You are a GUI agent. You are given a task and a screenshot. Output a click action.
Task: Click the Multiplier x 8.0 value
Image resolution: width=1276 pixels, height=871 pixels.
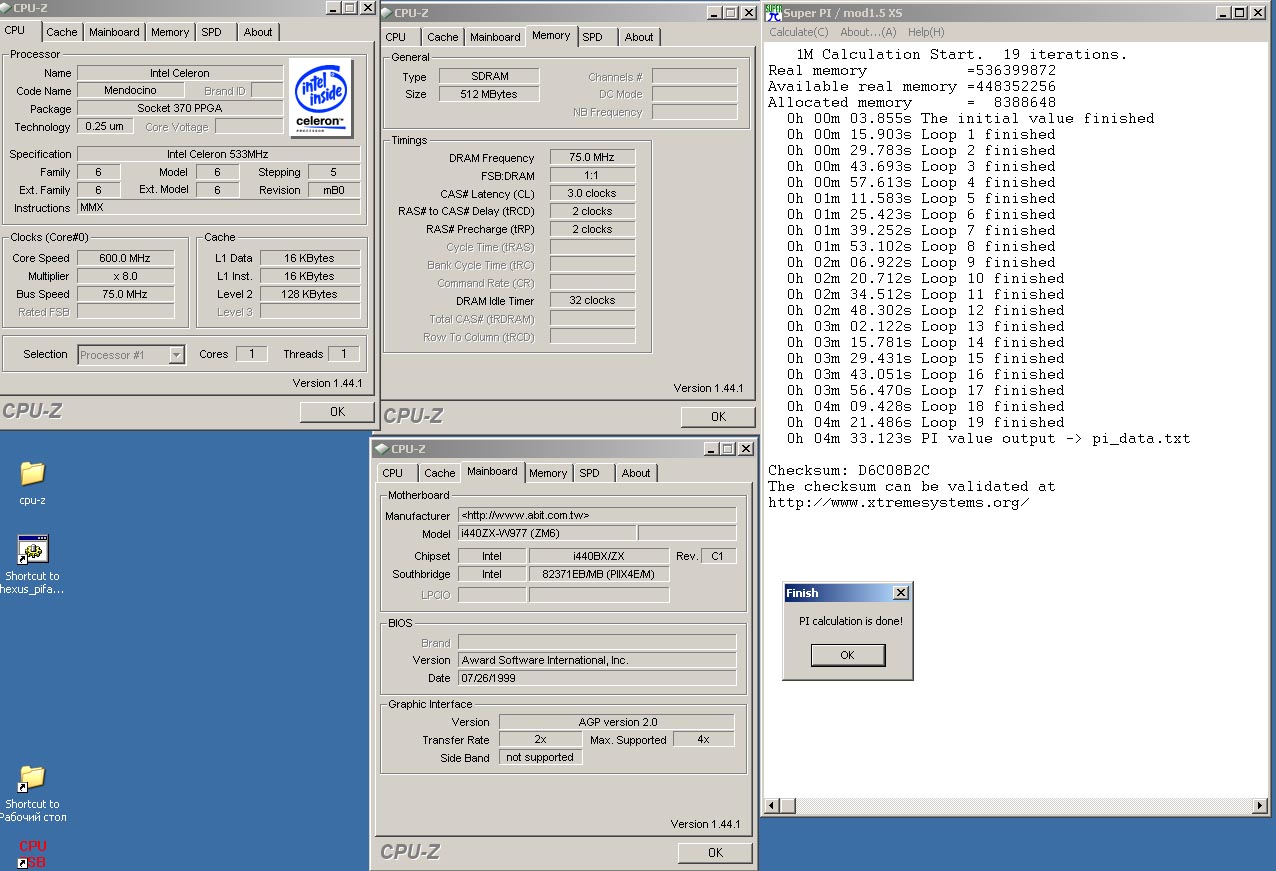click(126, 276)
